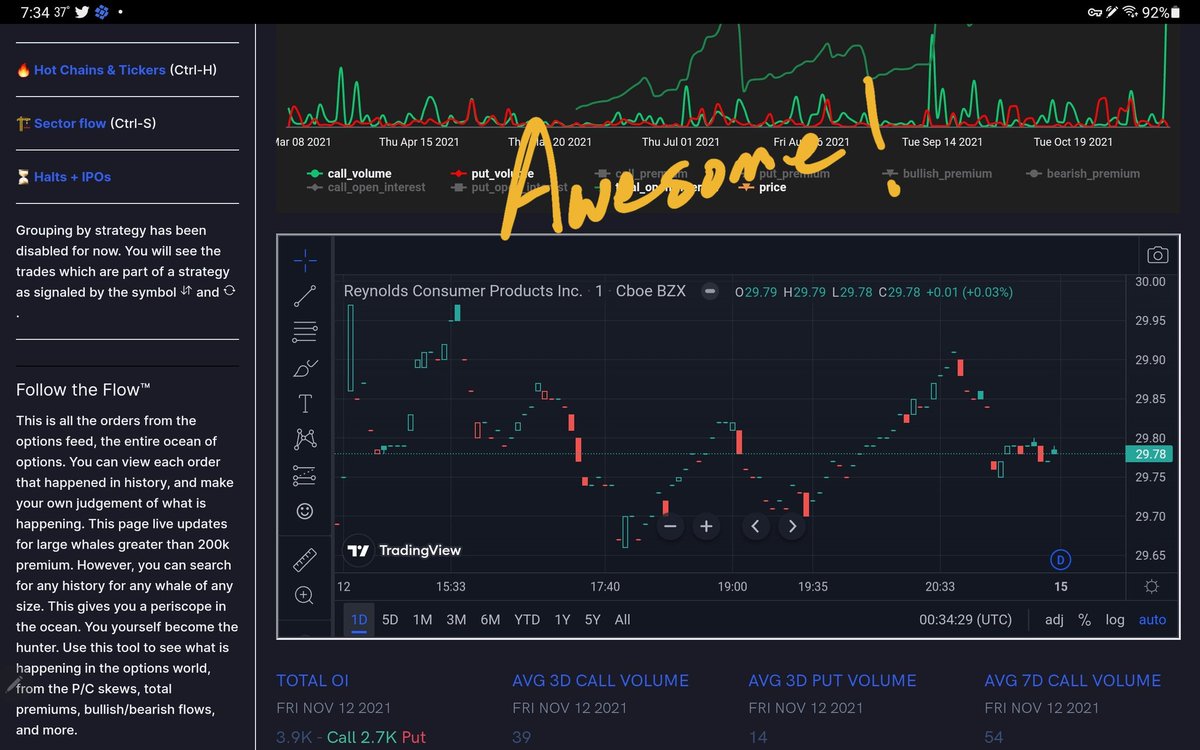Screen dimensions: 1200x750
Task: Toggle auto scale mode
Action: pos(1152,619)
